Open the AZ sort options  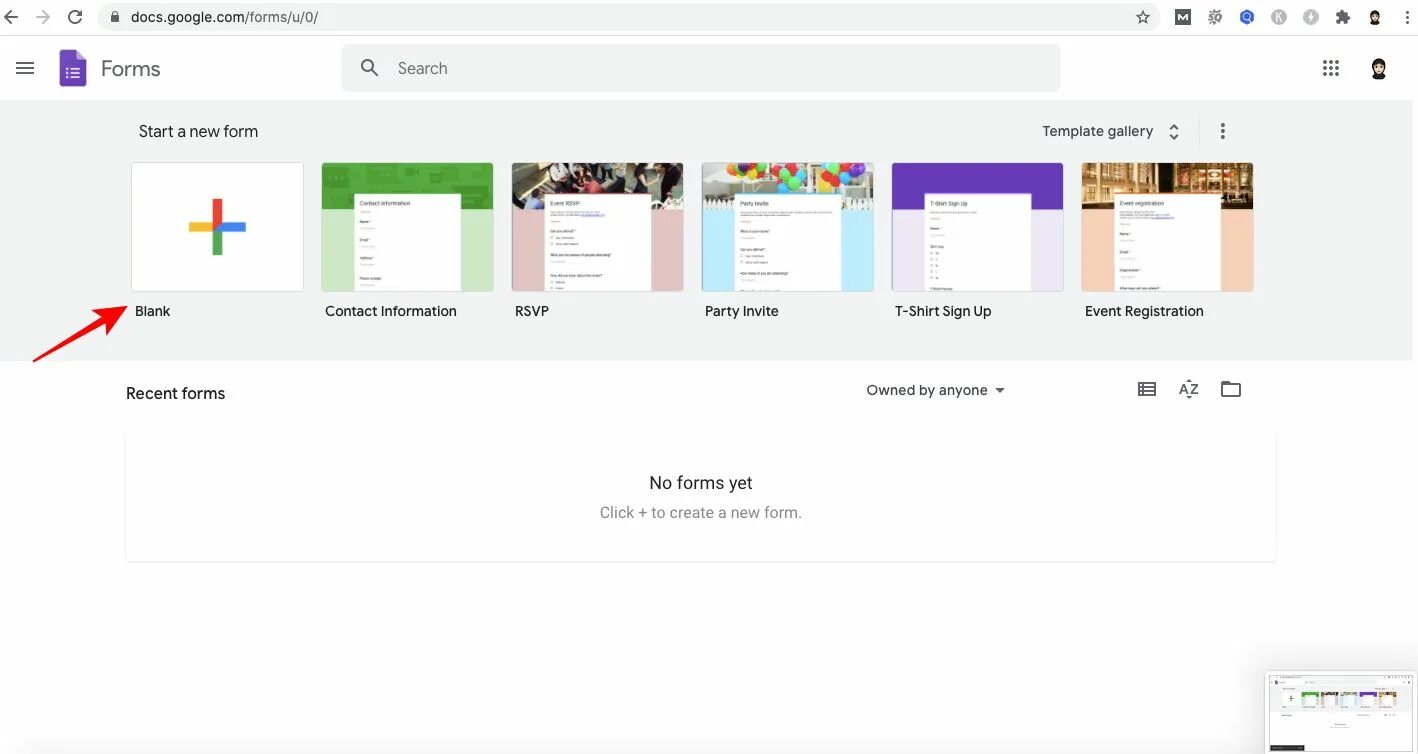[x=1188, y=389]
